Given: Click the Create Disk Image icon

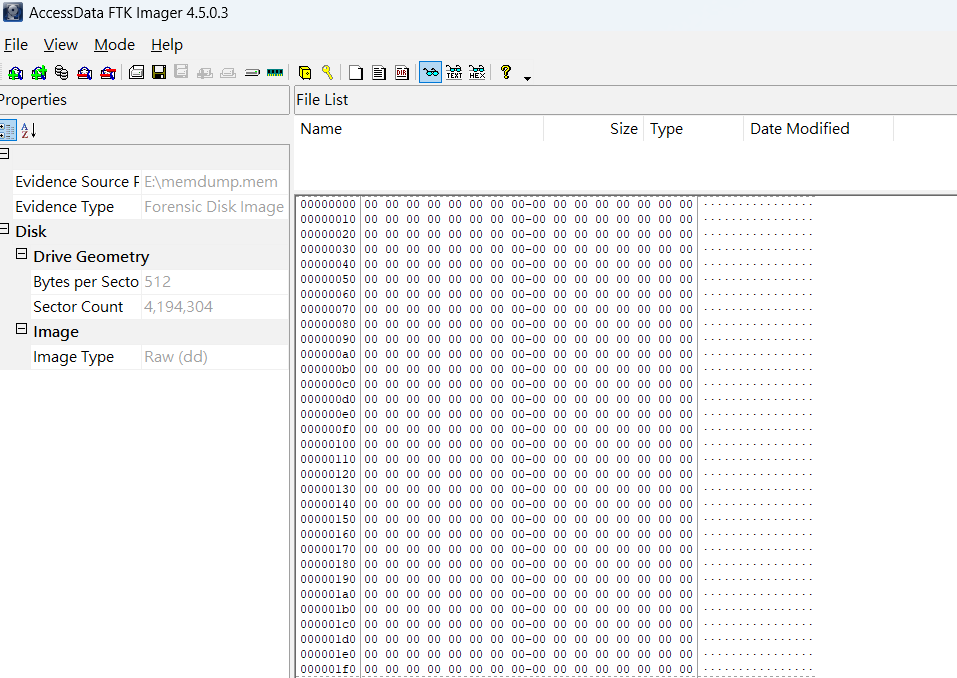Looking at the screenshot, I should [x=137, y=73].
